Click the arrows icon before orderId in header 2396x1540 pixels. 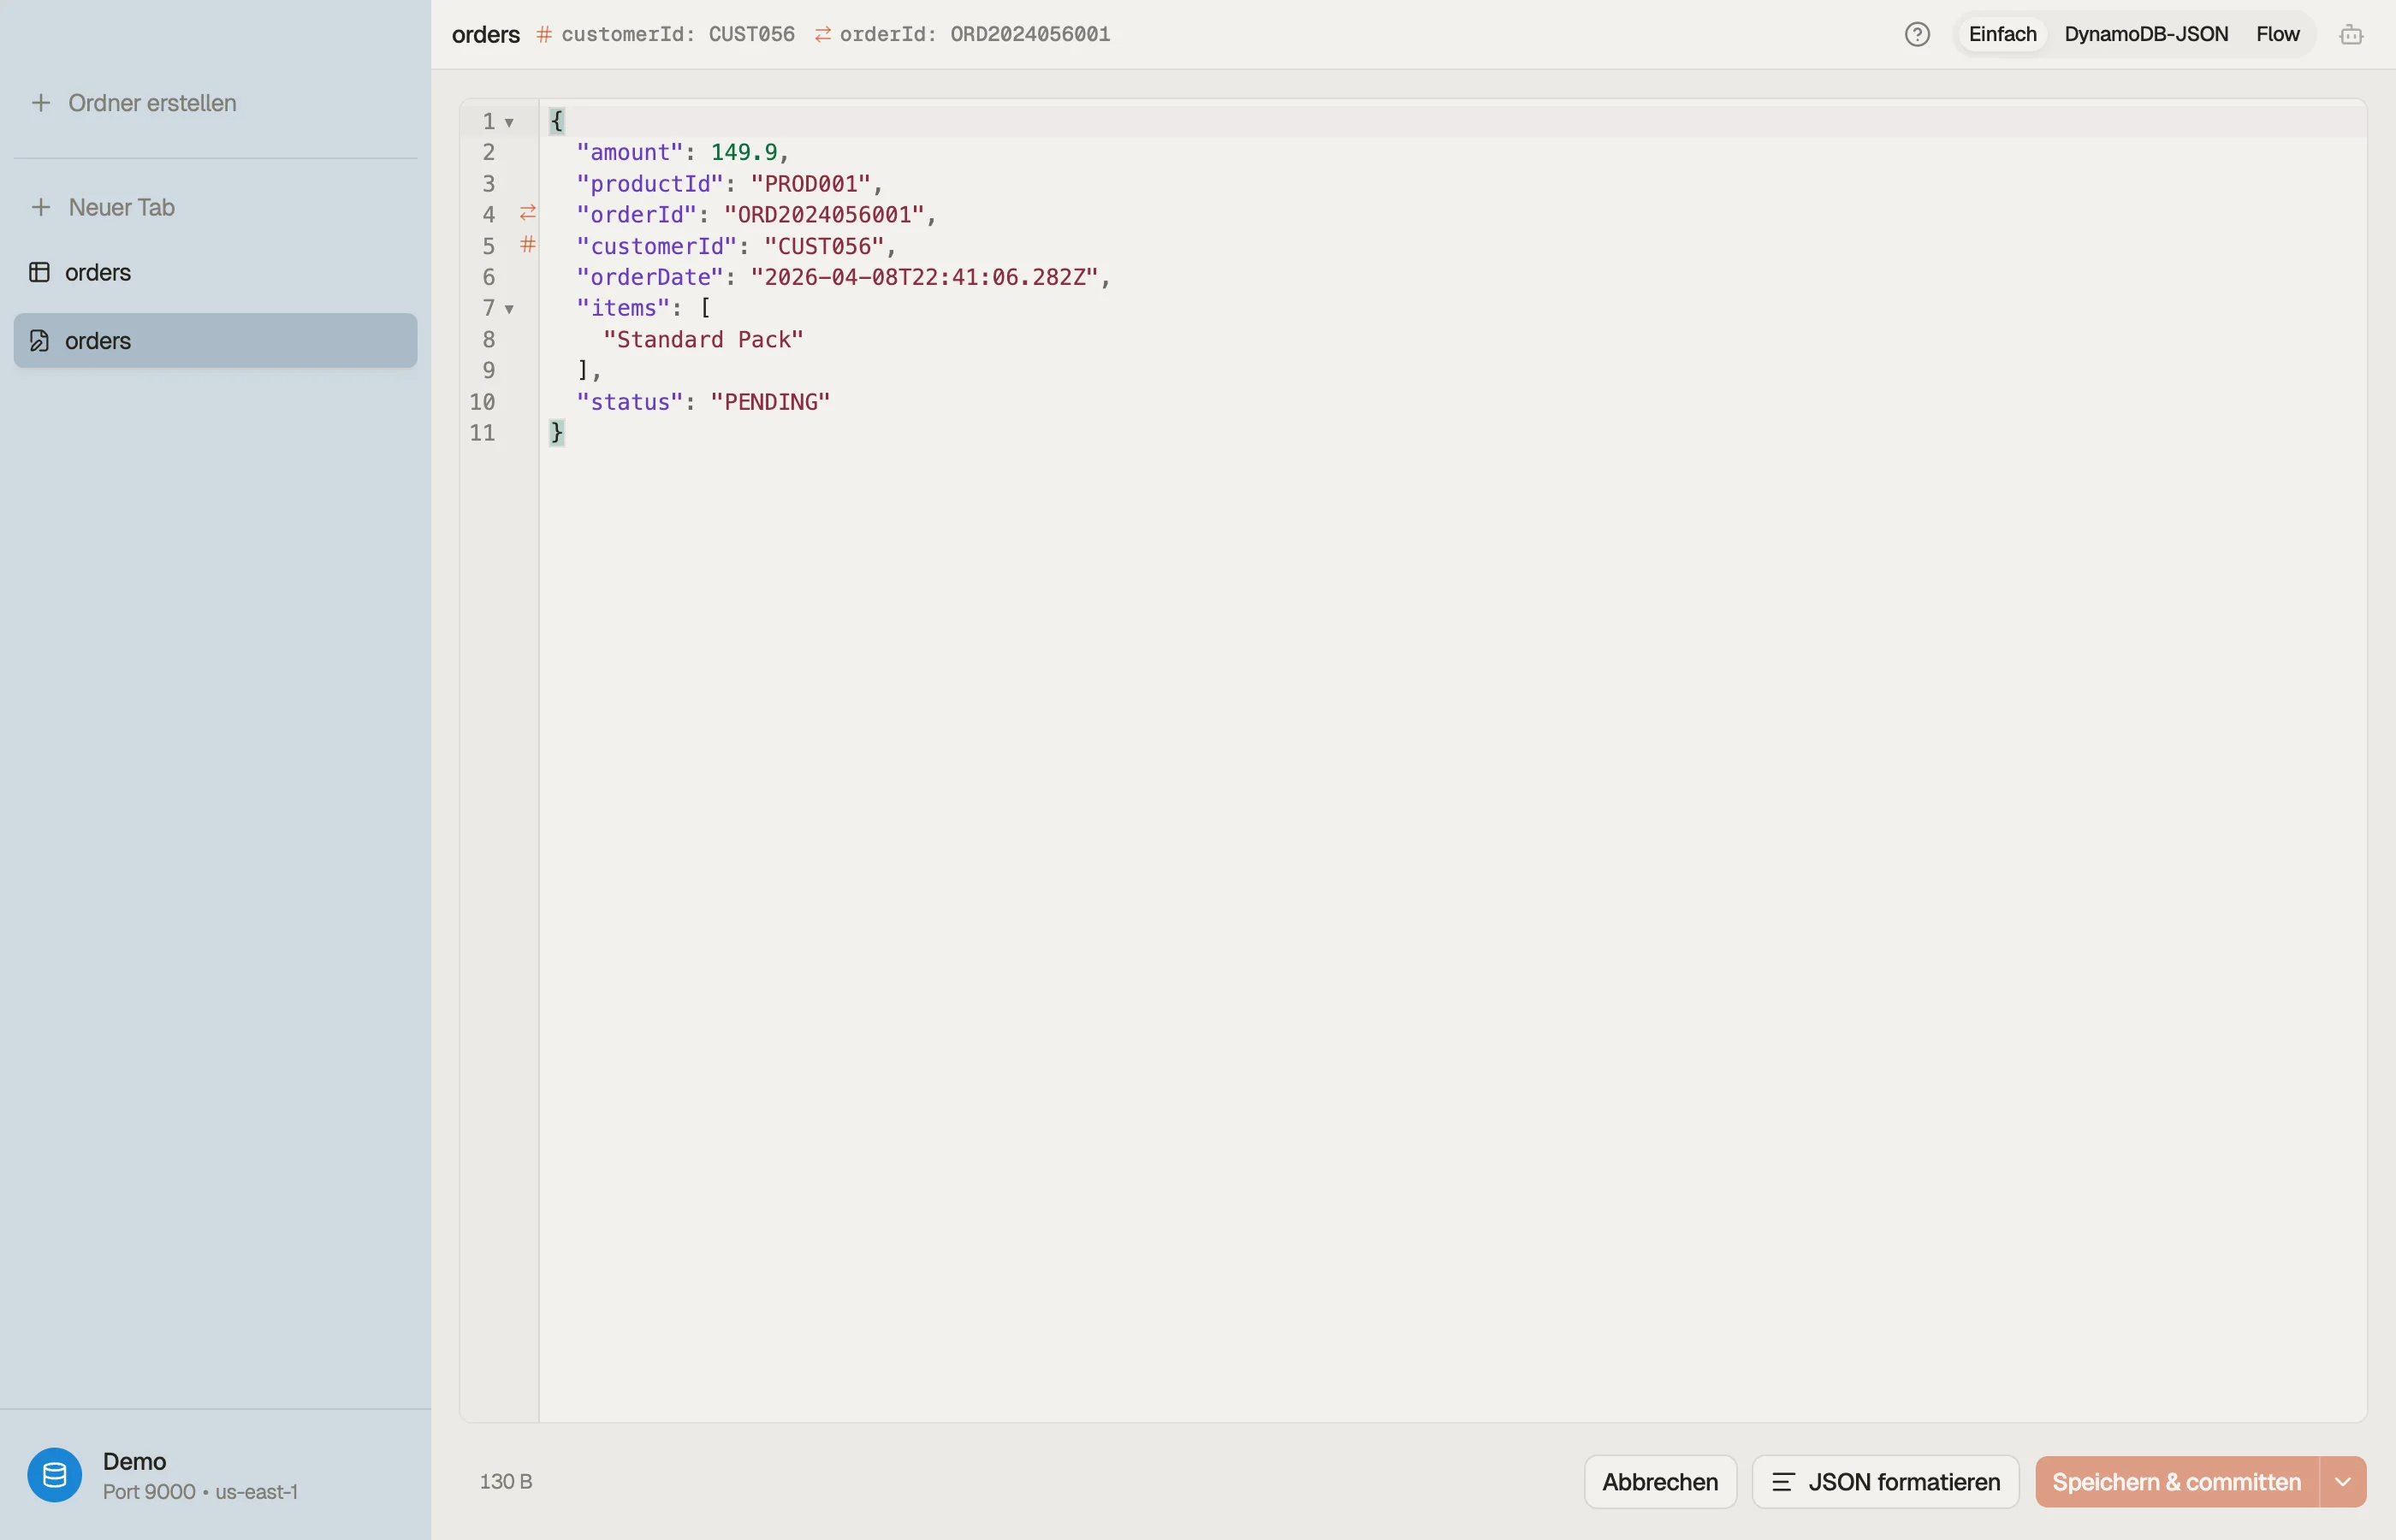pyautogui.click(x=823, y=35)
